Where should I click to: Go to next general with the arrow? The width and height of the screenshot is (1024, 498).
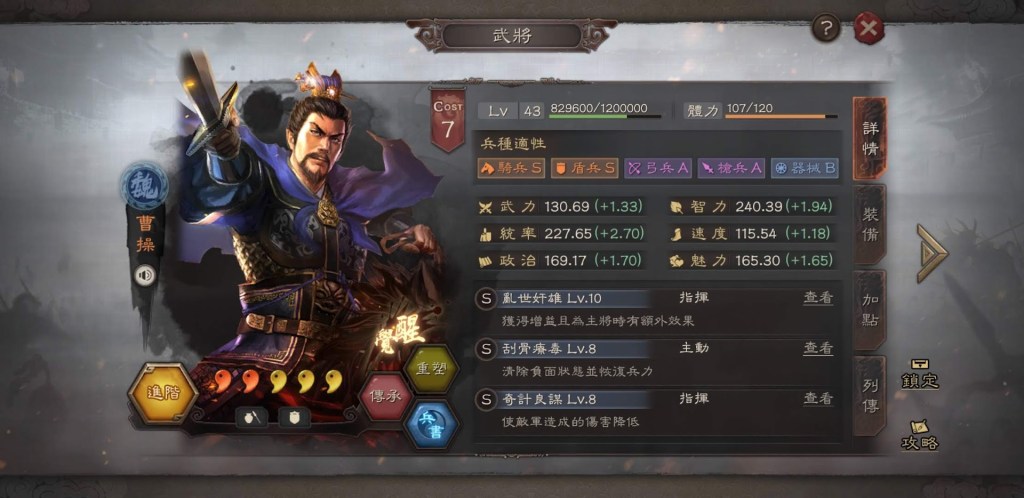point(932,253)
